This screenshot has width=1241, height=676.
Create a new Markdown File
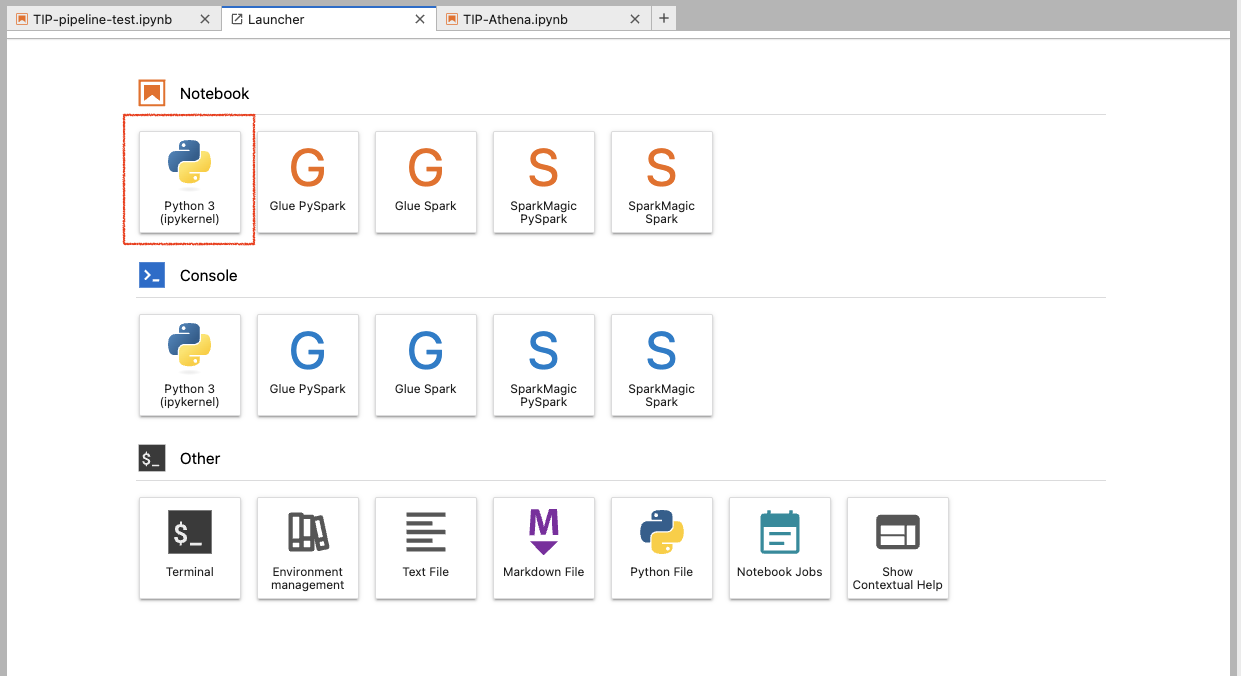(544, 548)
